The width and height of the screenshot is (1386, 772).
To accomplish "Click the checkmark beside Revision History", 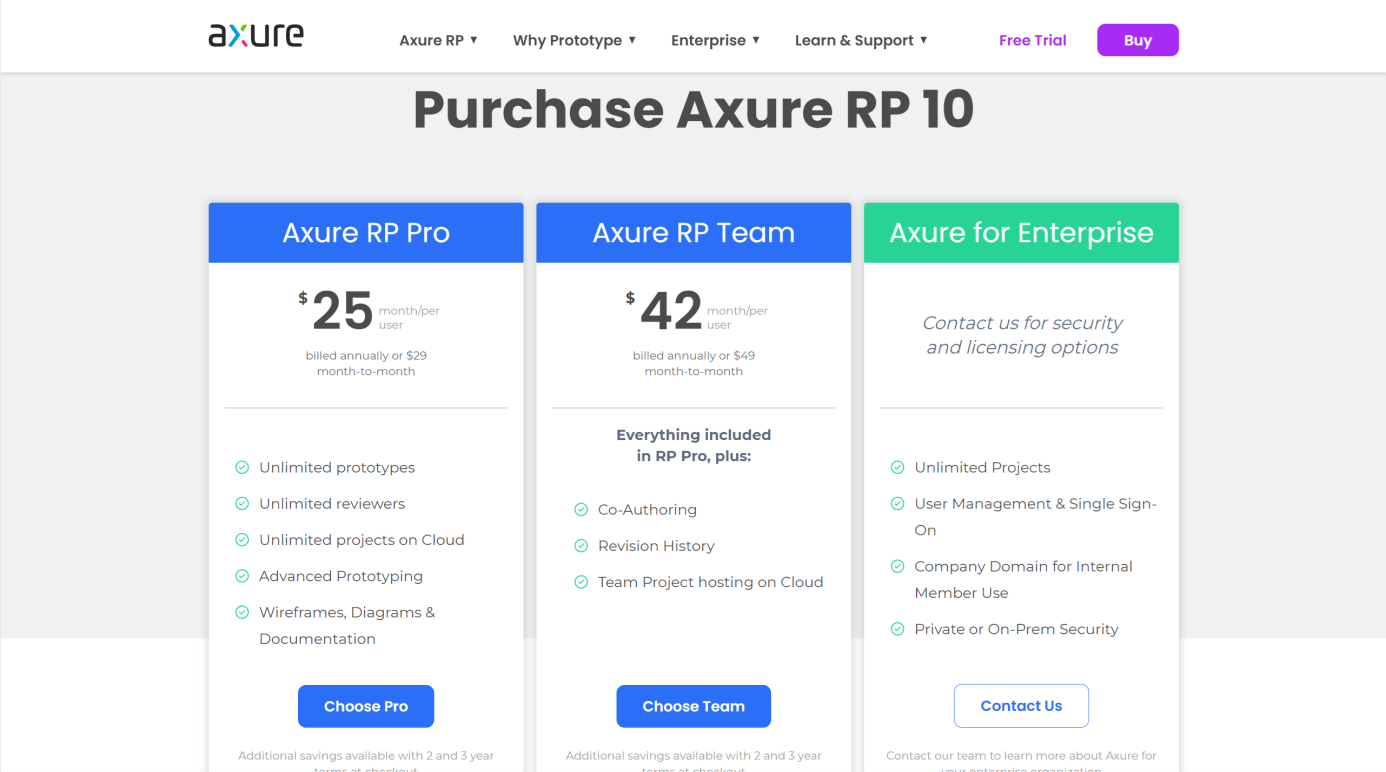I will 581,545.
